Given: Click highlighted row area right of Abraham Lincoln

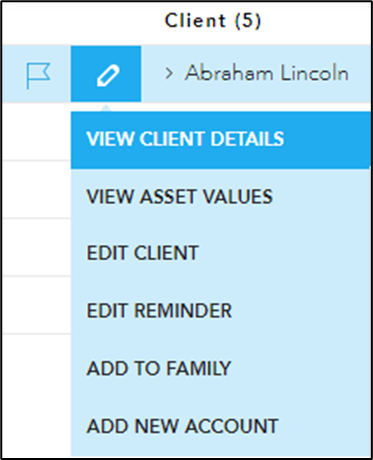Looking at the screenshot, I should point(360,74).
